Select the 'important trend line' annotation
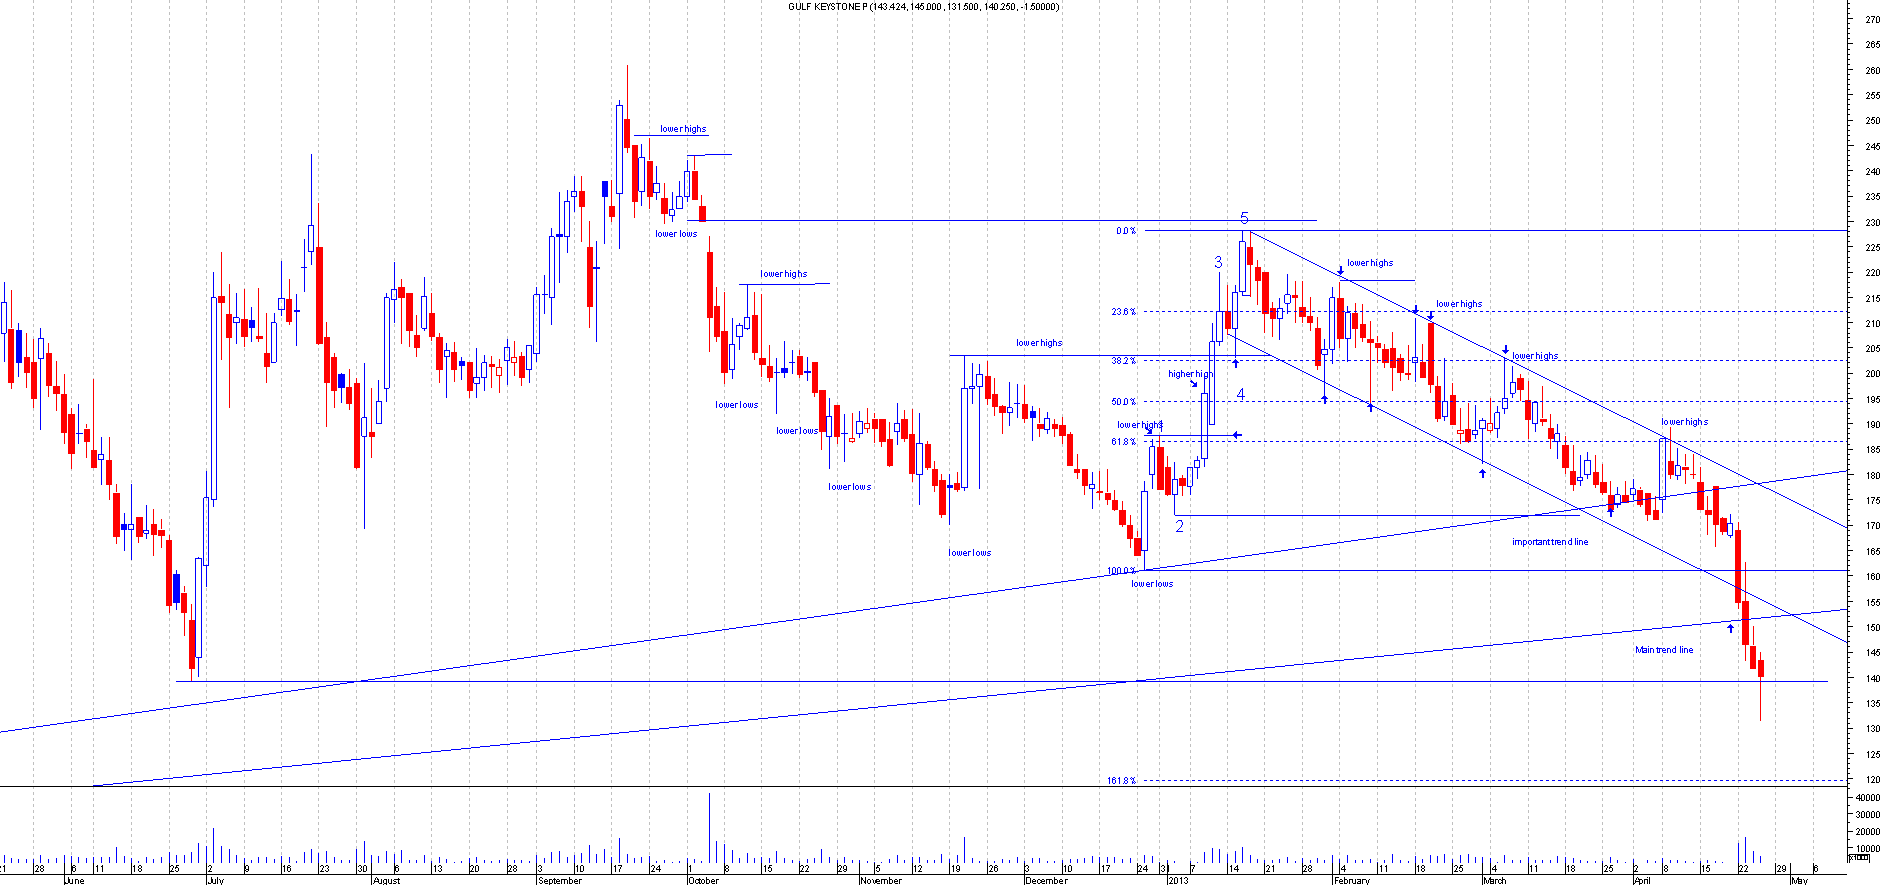This screenshot has height=885, width=1883. (1549, 542)
